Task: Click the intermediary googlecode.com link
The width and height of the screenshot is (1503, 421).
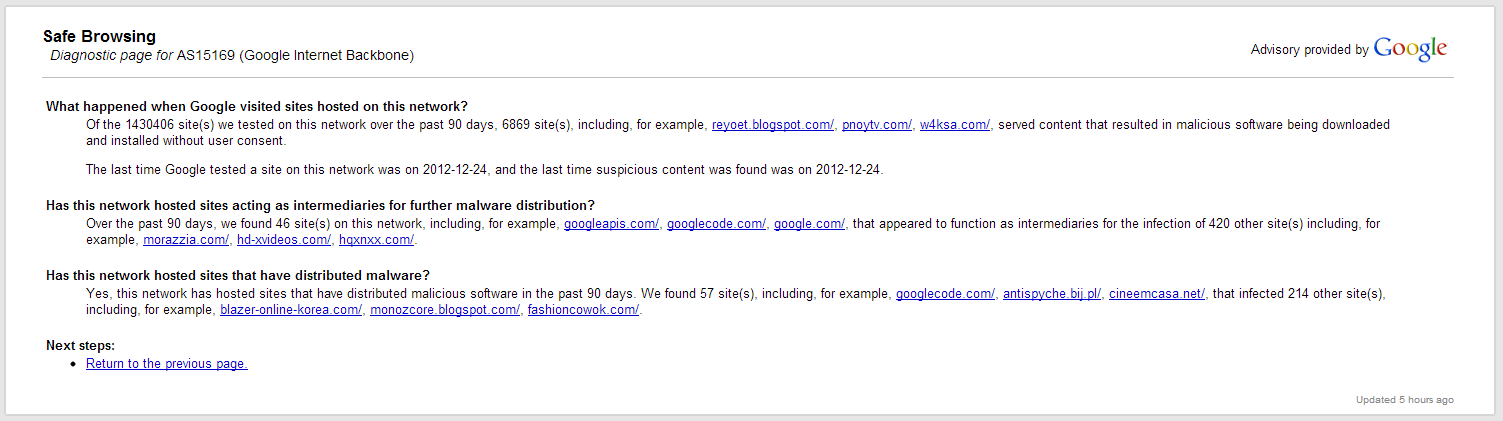Action: pyautogui.click(x=716, y=224)
